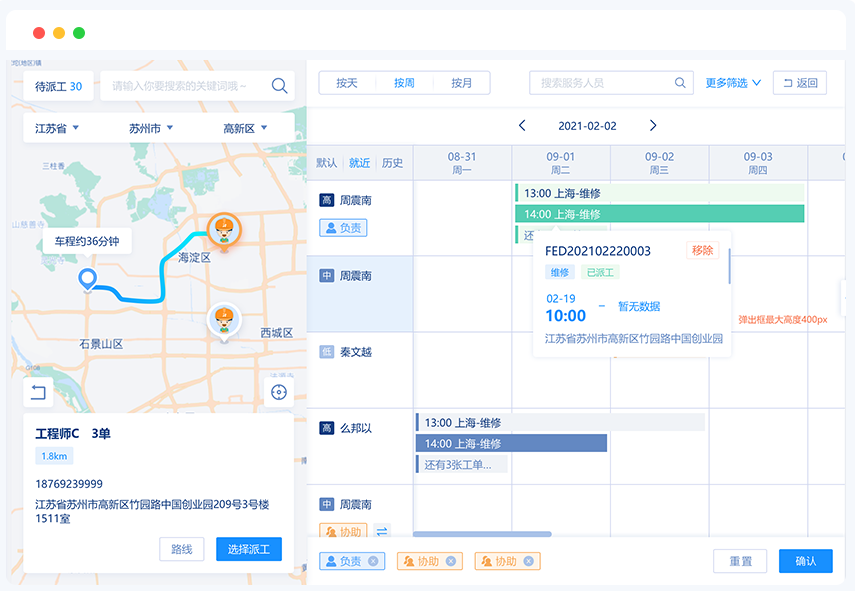Select 历史 sort tab
Screen dimensions: 855x591
[392, 162]
